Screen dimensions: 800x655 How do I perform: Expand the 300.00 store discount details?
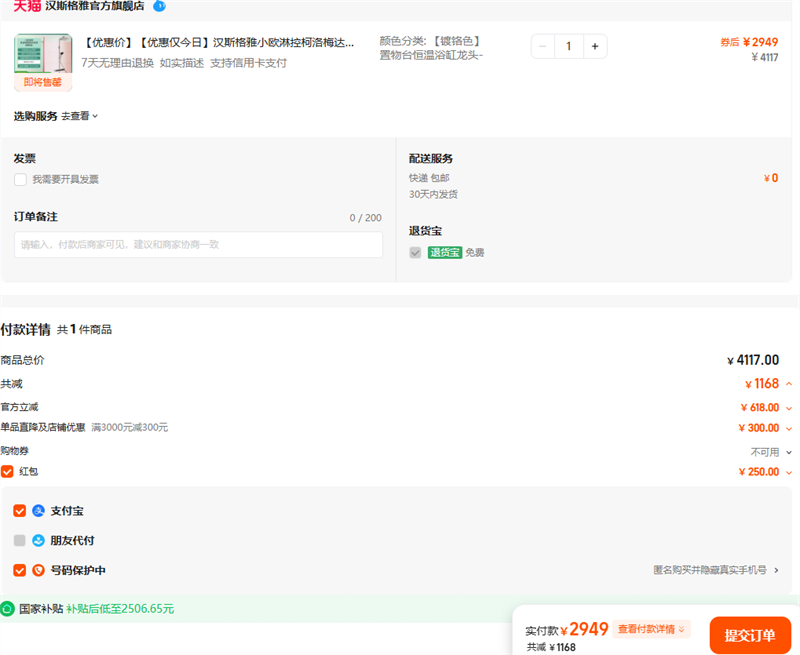click(x=789, y=428)
